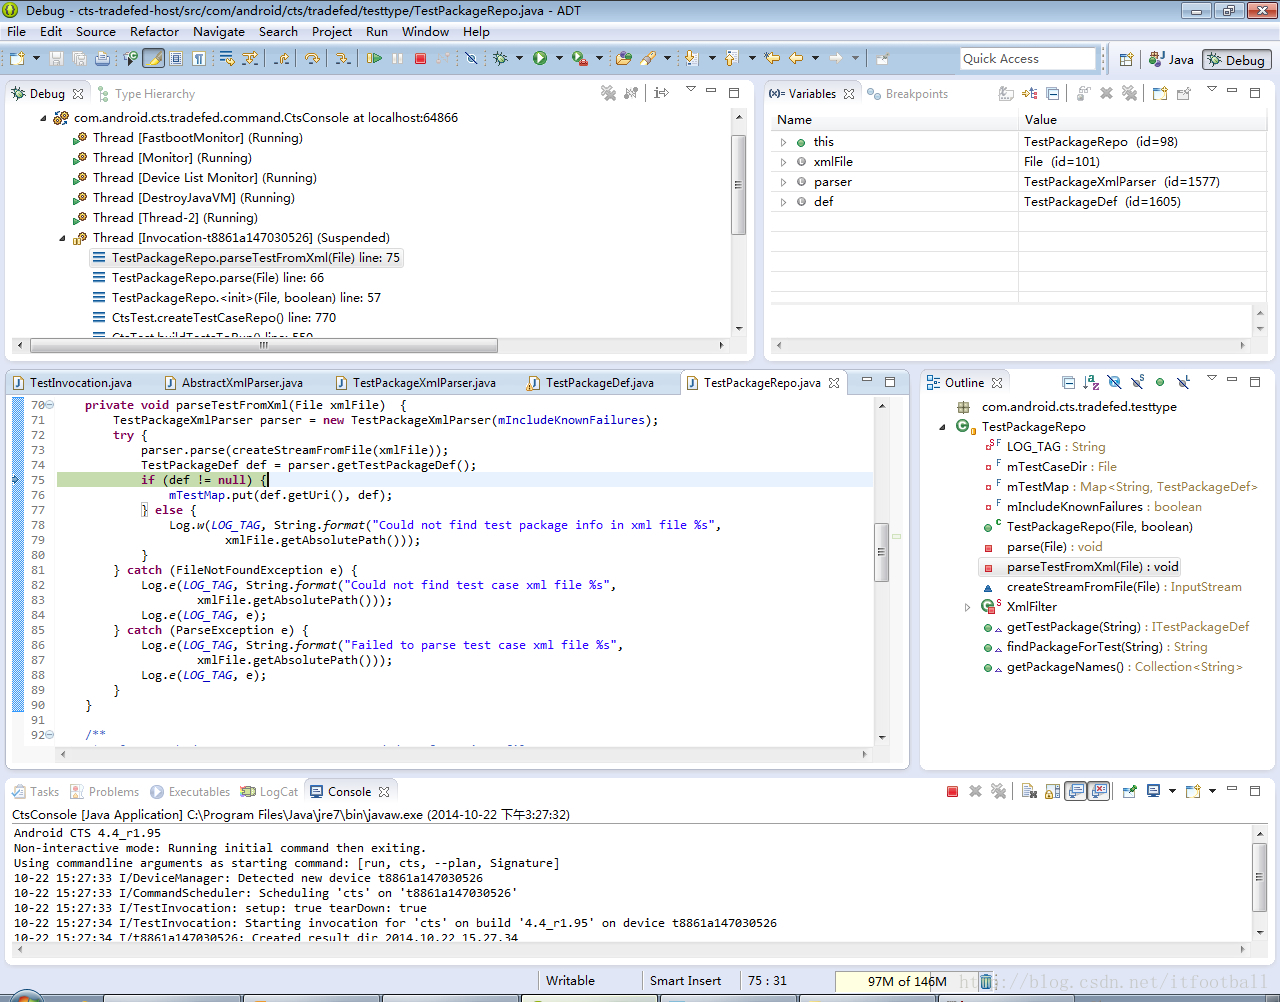Click the Step Over toolbar icon
The height and width of the screenshot is (1002, 1280).
pos(312,59)
